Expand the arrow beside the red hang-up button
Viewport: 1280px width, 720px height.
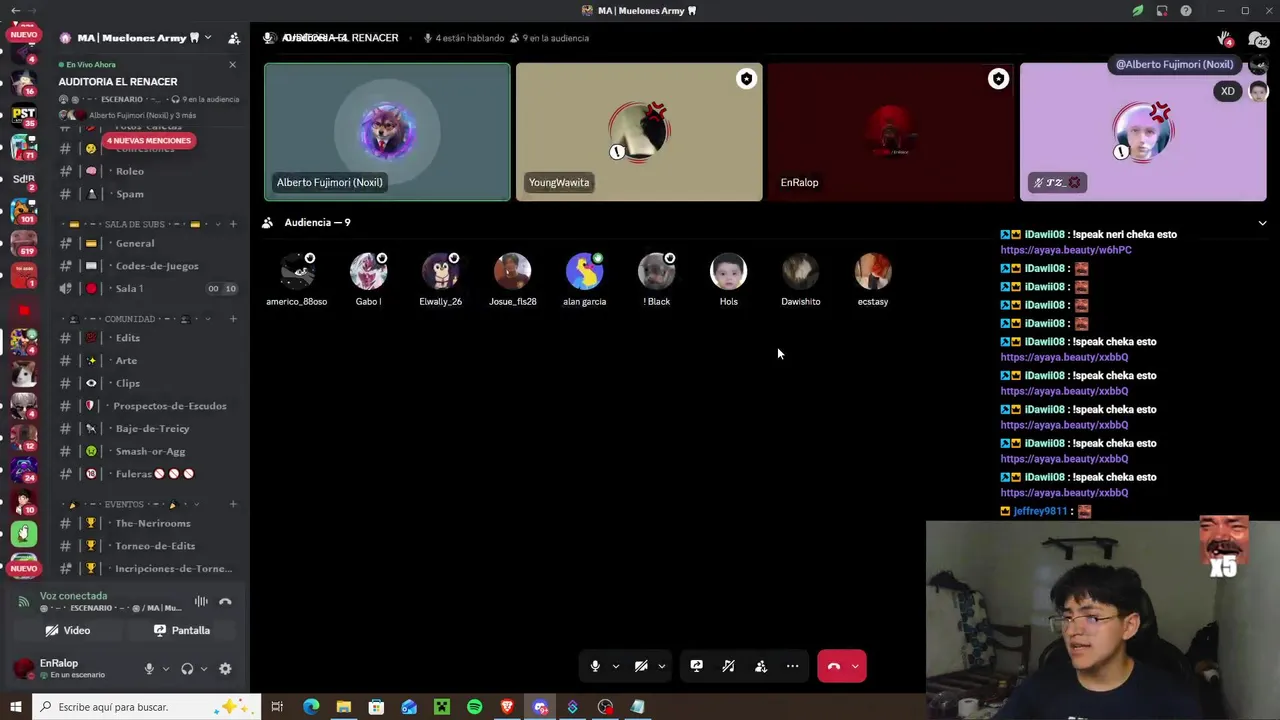pyautogui.click(x=855, y=666)
